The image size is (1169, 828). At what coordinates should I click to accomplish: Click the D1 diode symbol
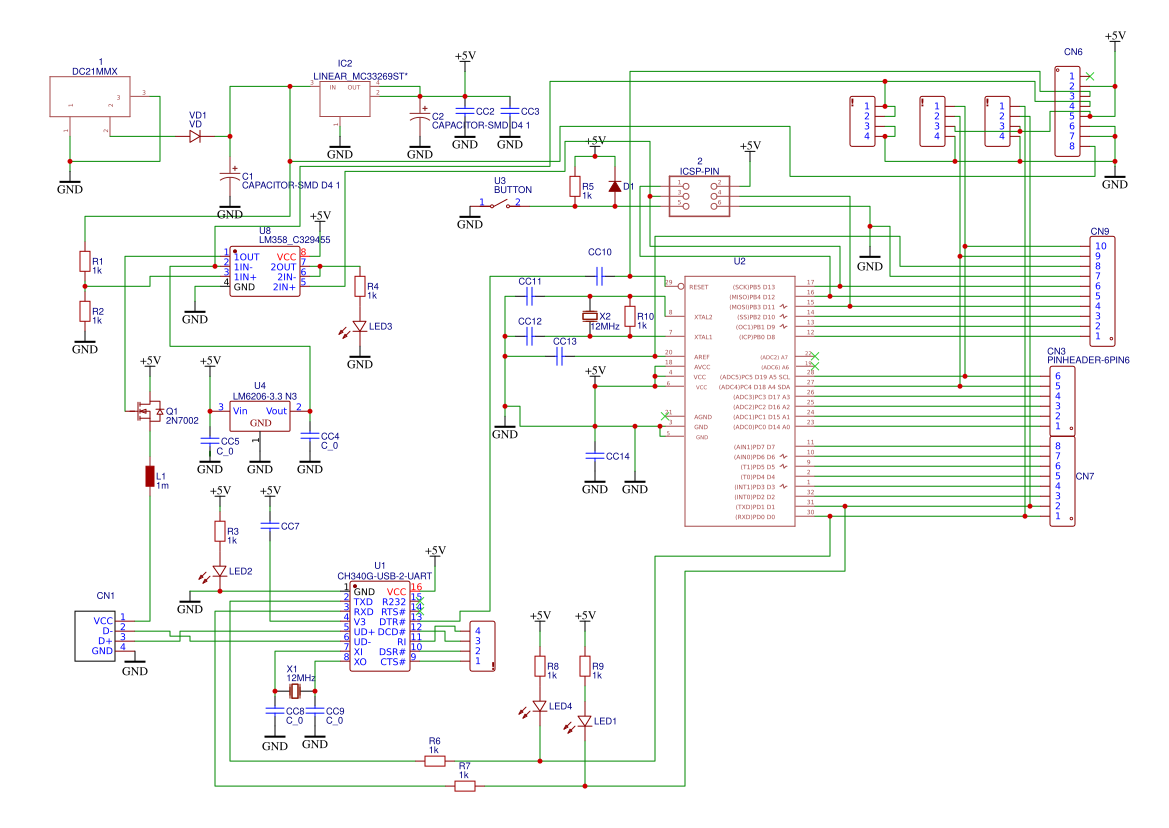pyautogui.click(x=614, y=186)
